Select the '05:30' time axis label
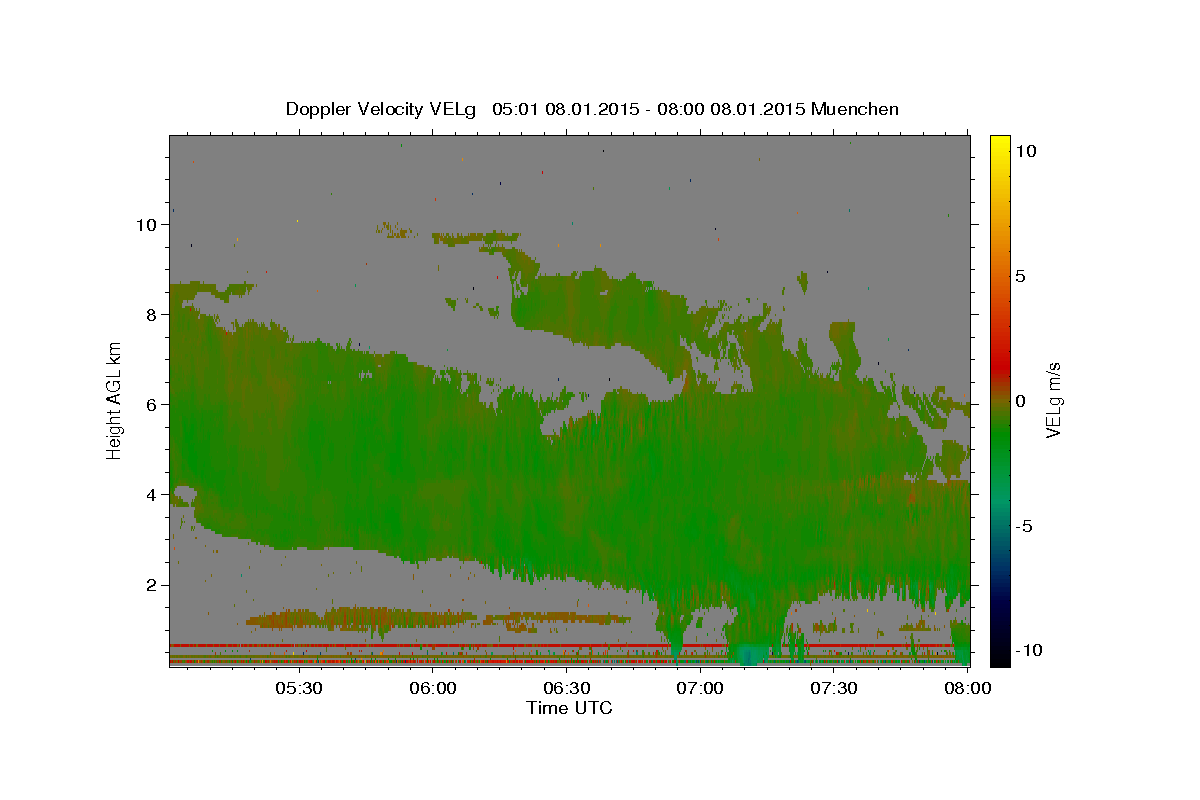This screenshot has width=1200, height=800. [x=299, y=689]
